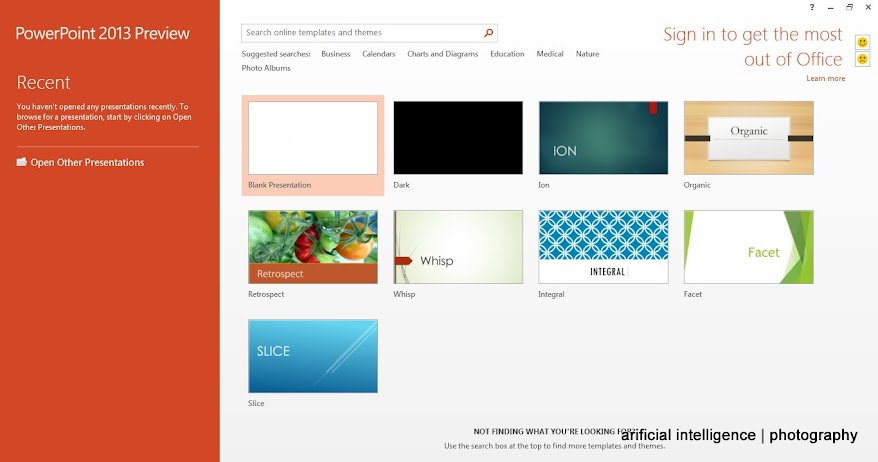The width and height of the screenshot is (878, 462).
Task: Open the help question mark icon
Action: [812, 7]
